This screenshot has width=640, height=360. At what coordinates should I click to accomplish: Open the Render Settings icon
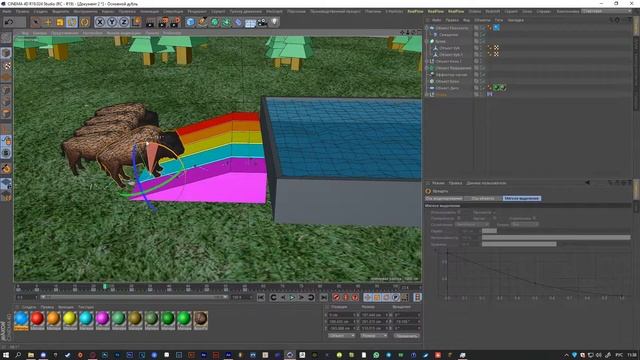coord(176,22)
